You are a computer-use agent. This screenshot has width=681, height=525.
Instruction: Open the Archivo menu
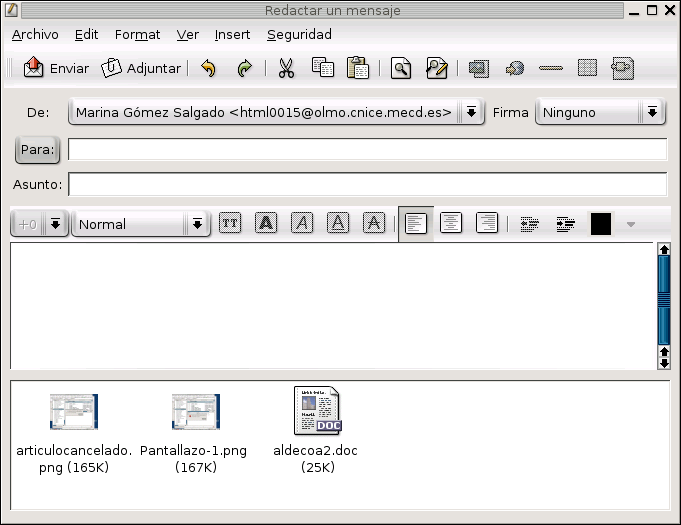[35, 34]
